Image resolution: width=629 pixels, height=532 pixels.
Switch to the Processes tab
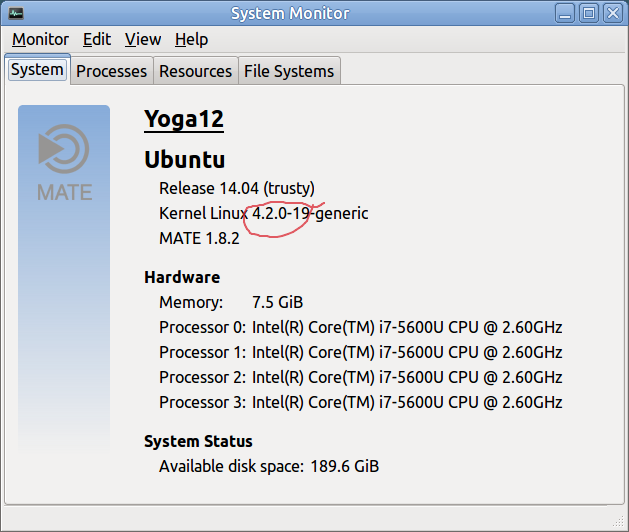coord(112,71)
